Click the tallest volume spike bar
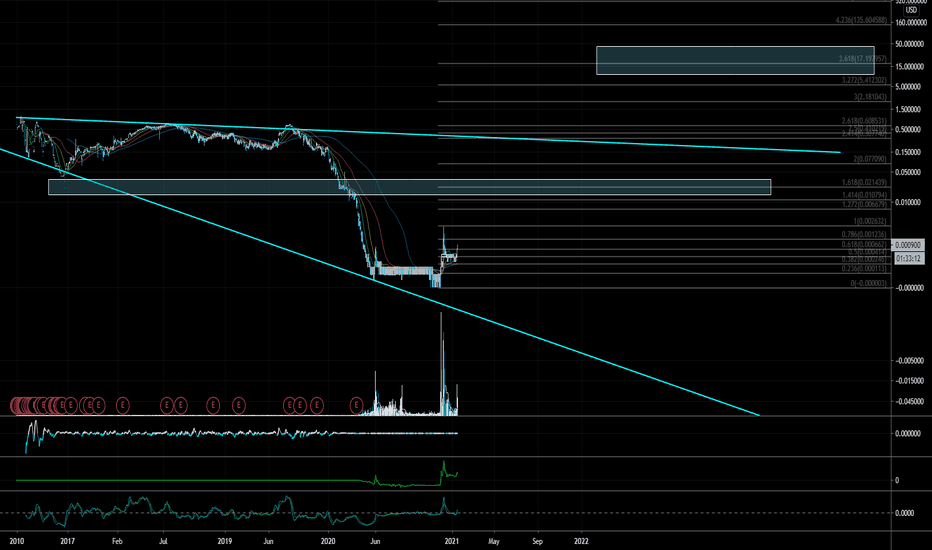This screenshot has width=932, height=550. [442, 363]
